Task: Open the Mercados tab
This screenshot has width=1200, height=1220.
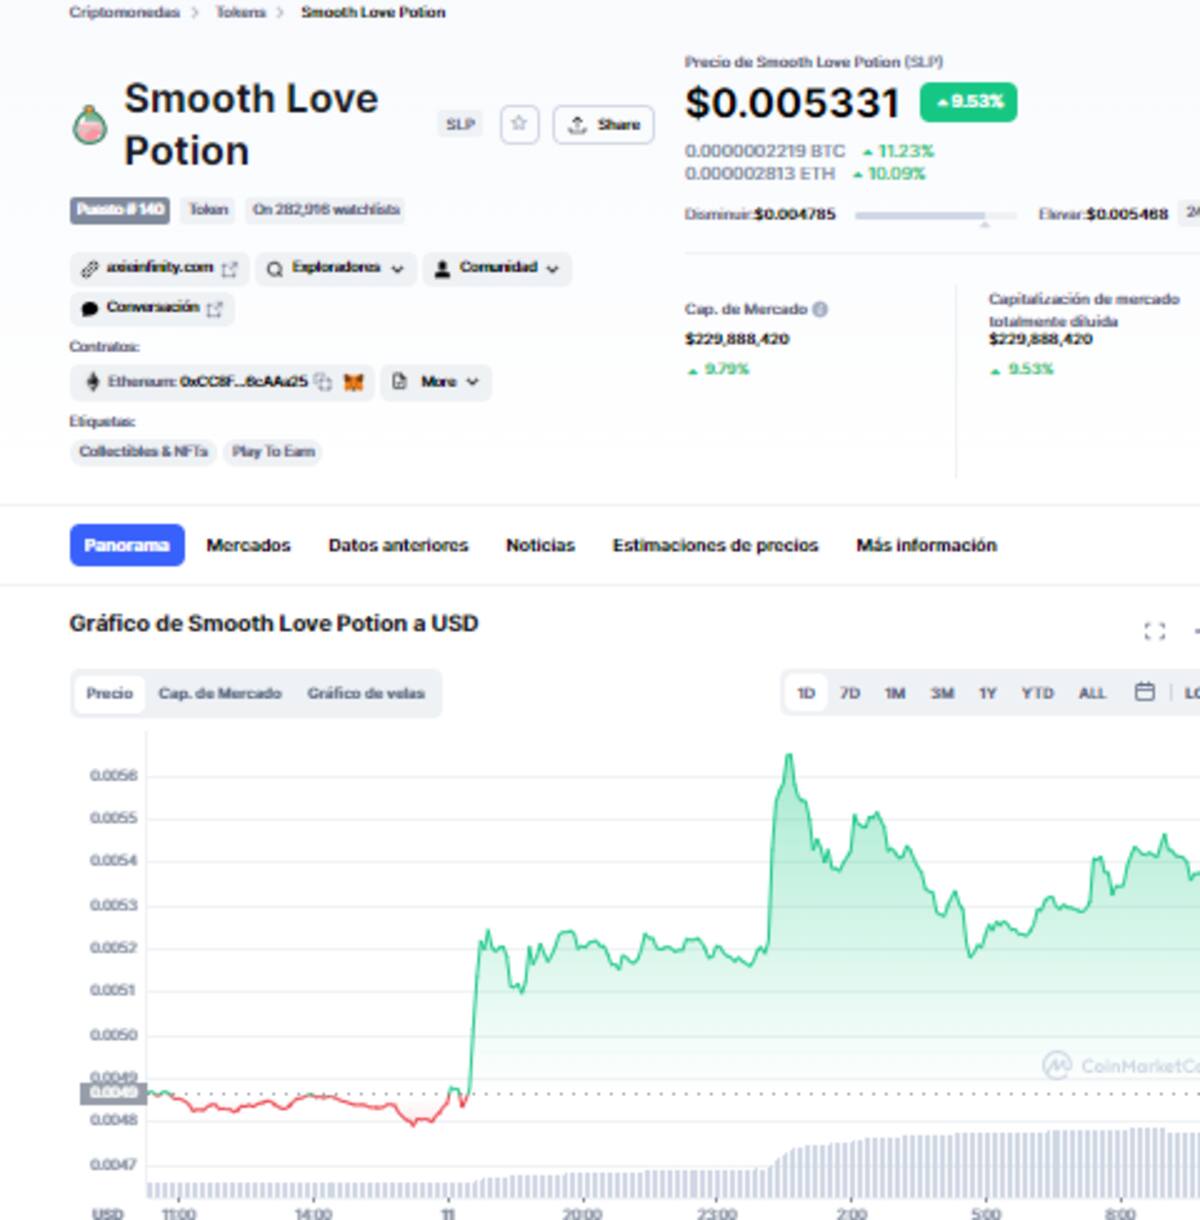Action: coord(248,545)
